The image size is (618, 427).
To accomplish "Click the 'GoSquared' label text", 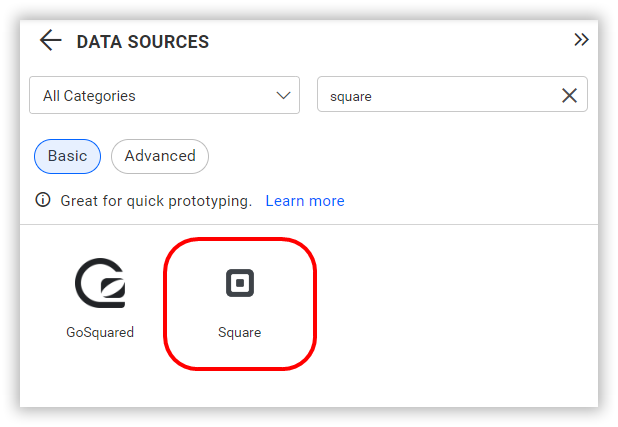I will pyautogui.click(x=100, y=332).
